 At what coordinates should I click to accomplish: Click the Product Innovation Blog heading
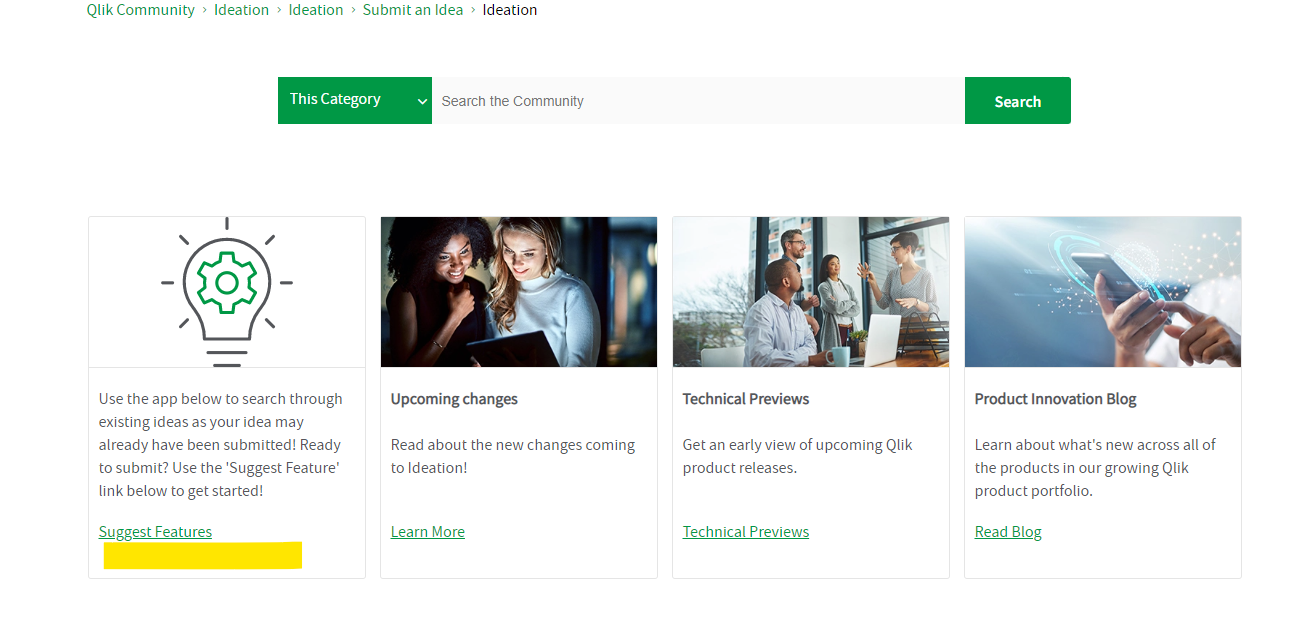pyautogui.click(x=1055, y=398)
